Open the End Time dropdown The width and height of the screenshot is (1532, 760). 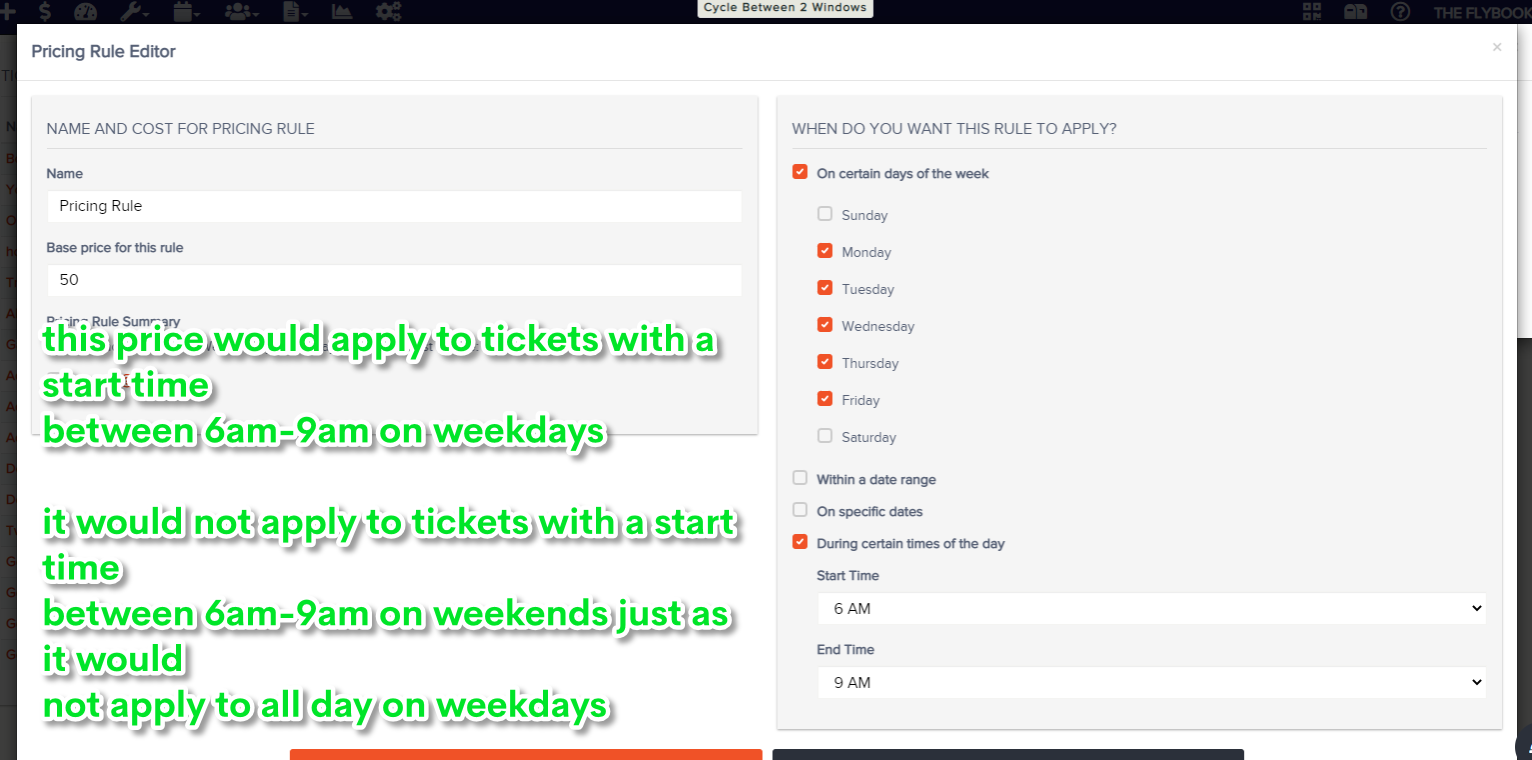1151,682
